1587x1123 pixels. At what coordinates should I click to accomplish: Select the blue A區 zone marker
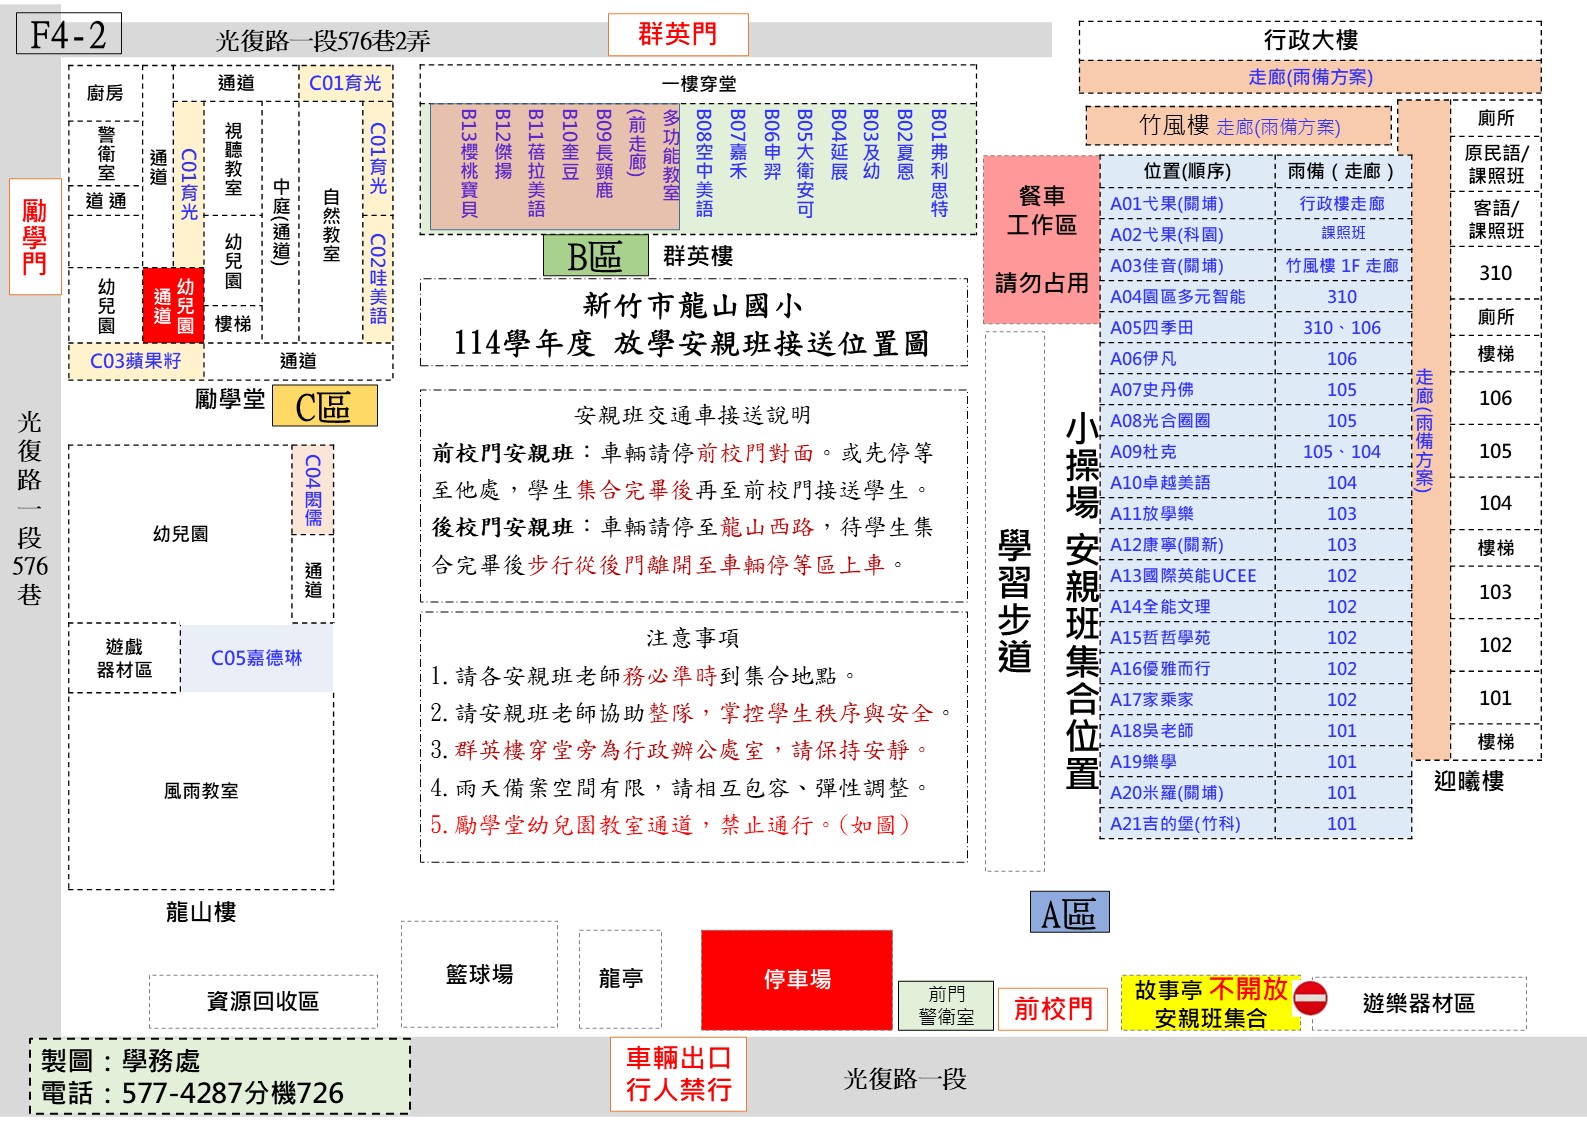pyautogui.click(x=1069, y=913)
